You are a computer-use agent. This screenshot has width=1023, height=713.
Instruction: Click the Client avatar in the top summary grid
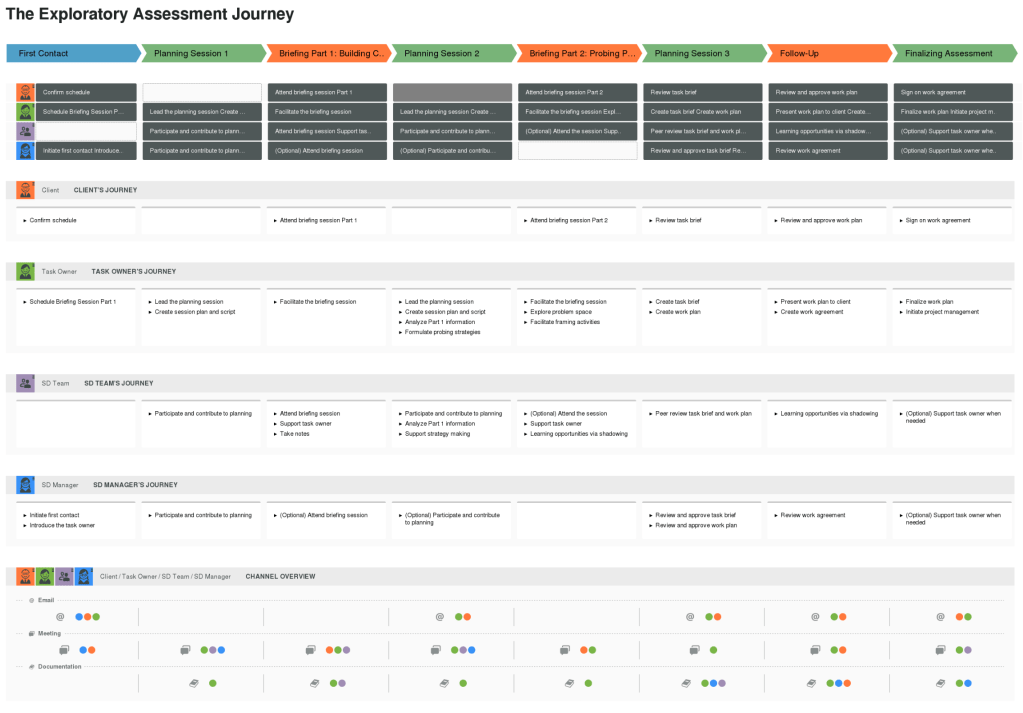[x=25, y=92]
